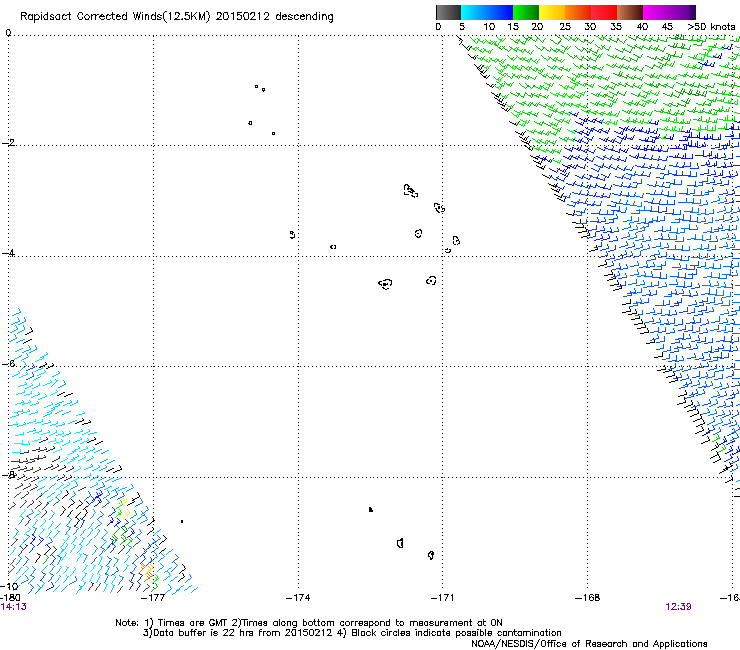Click the yellow wind barbs in the southwest swath
This screenshot has height=650, width=740.
click(124, 507)
